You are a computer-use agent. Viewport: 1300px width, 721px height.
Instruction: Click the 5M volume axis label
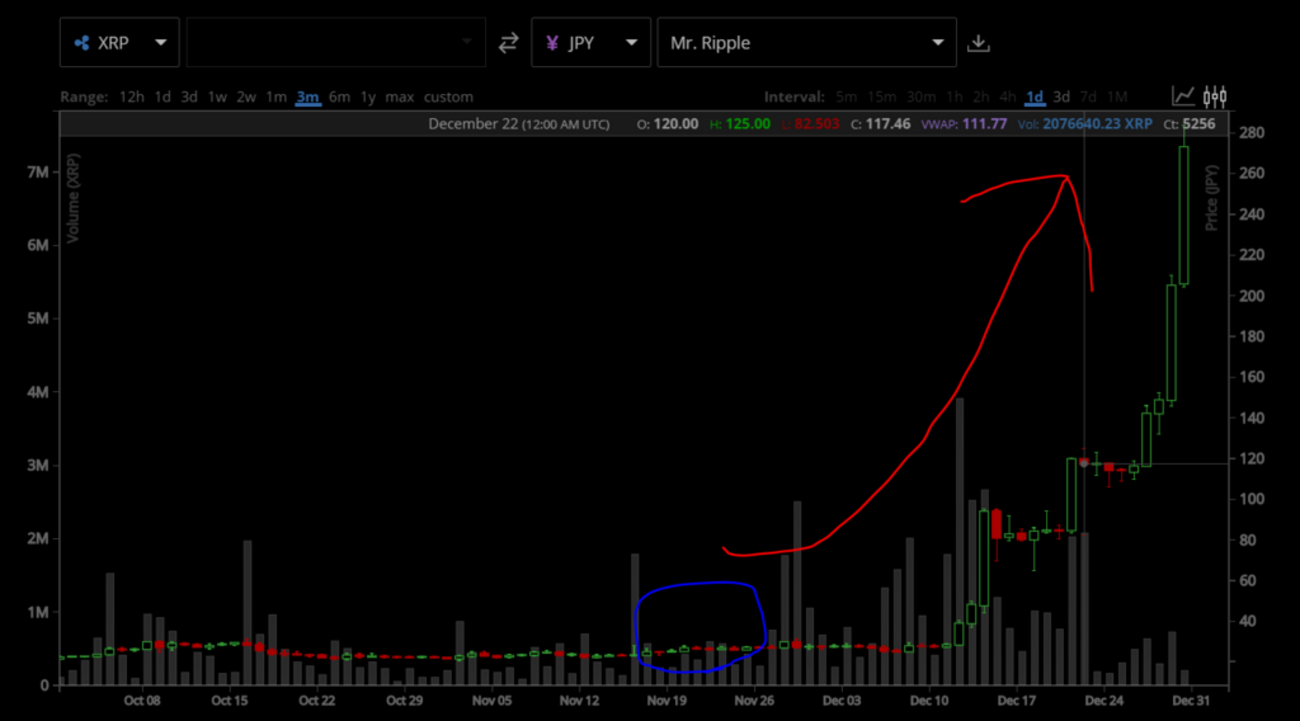point(36,319)
